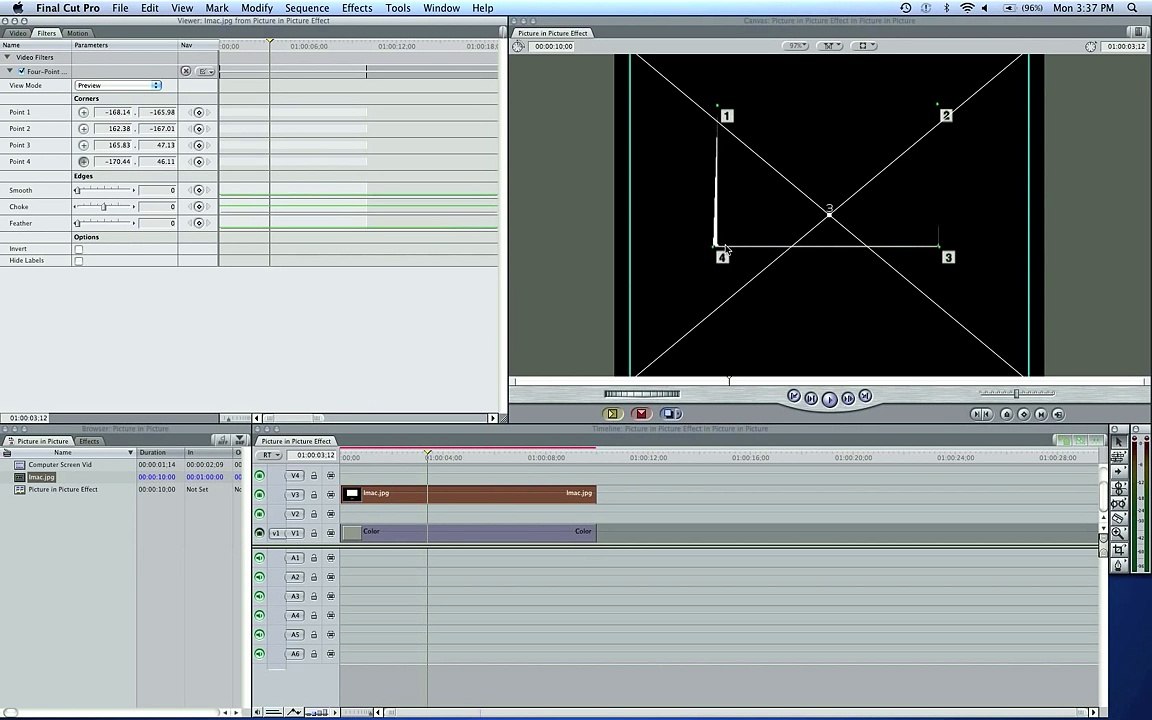Open the Effects menu in the menu bar
Viewport: 1152px width, 720px height.
[x=357, y=8]
